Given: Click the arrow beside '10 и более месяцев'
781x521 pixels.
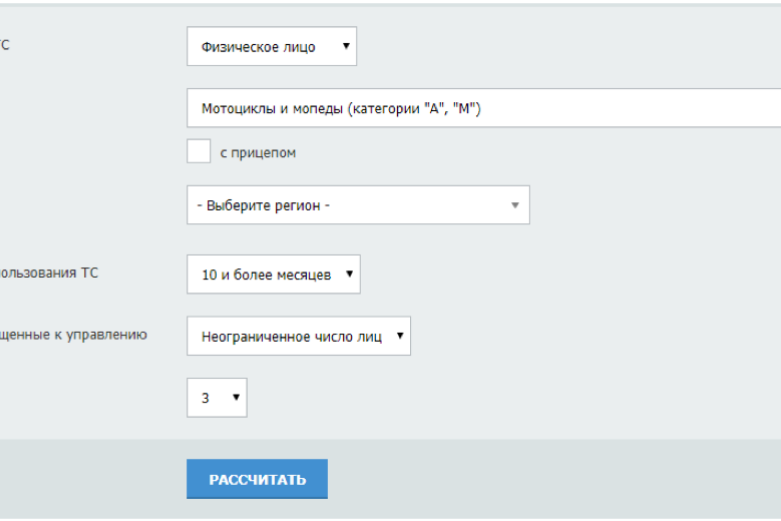Looking at the screenshot, I should pos(349,274).
